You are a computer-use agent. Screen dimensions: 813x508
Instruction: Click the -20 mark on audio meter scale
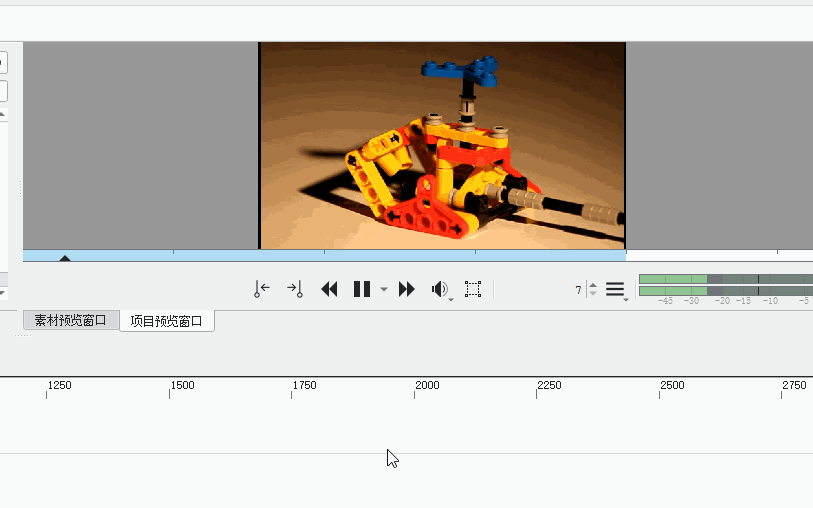tap(722, 301)
